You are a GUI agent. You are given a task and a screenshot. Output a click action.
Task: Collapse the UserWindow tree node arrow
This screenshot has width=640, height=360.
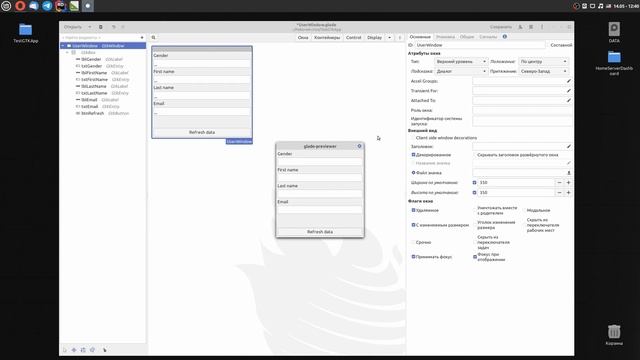[x=63, y=46]
